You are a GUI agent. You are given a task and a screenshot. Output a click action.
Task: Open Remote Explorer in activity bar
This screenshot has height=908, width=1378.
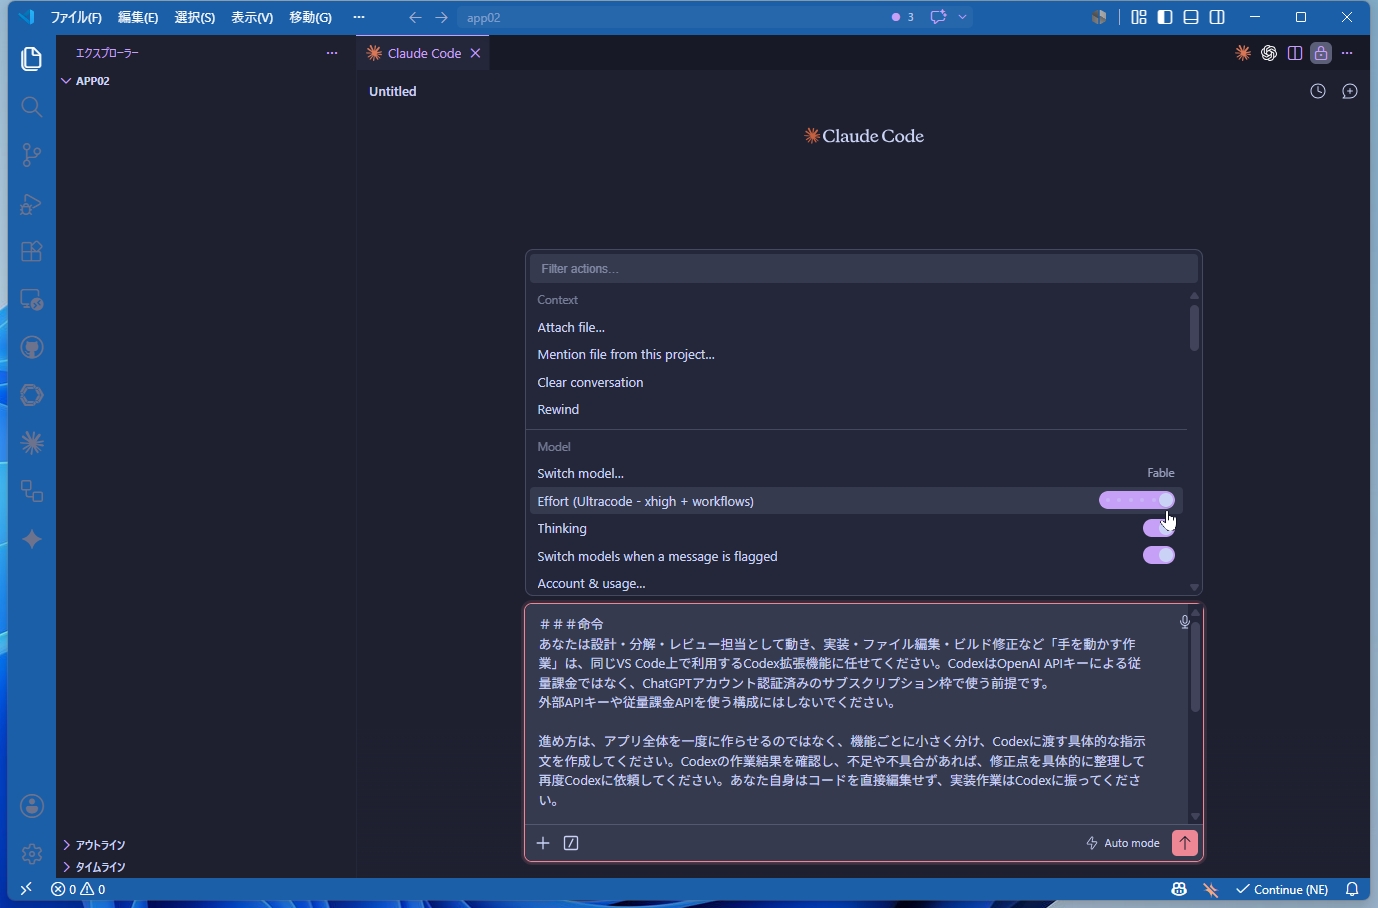point(32,299)
